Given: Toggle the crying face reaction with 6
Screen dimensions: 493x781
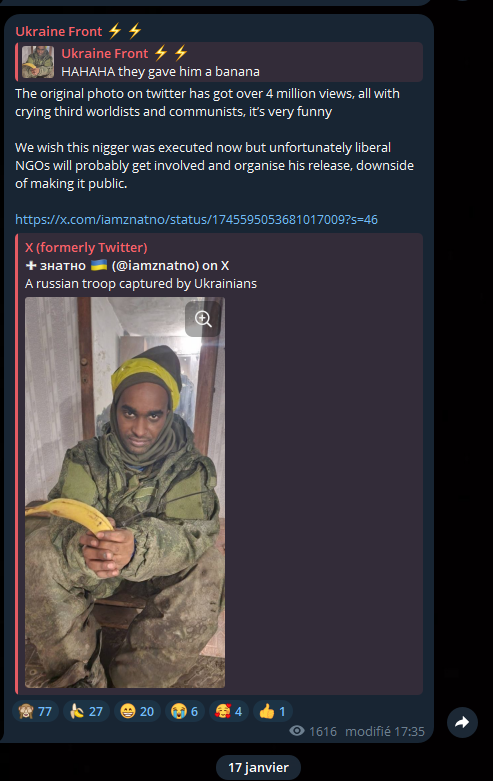Looking at the screenshot, I should (184, 711).
